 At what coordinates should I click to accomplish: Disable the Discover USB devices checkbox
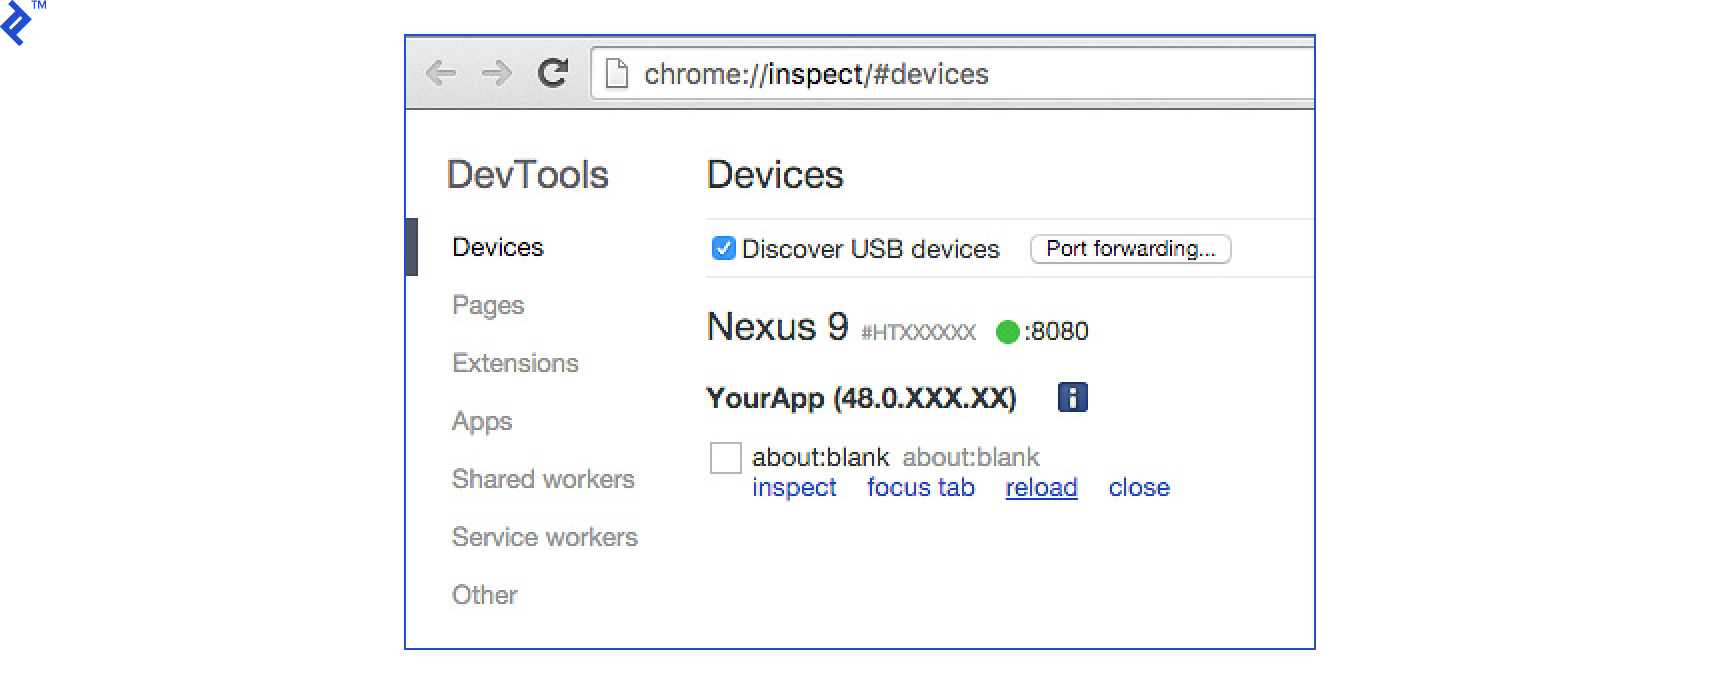722,248
